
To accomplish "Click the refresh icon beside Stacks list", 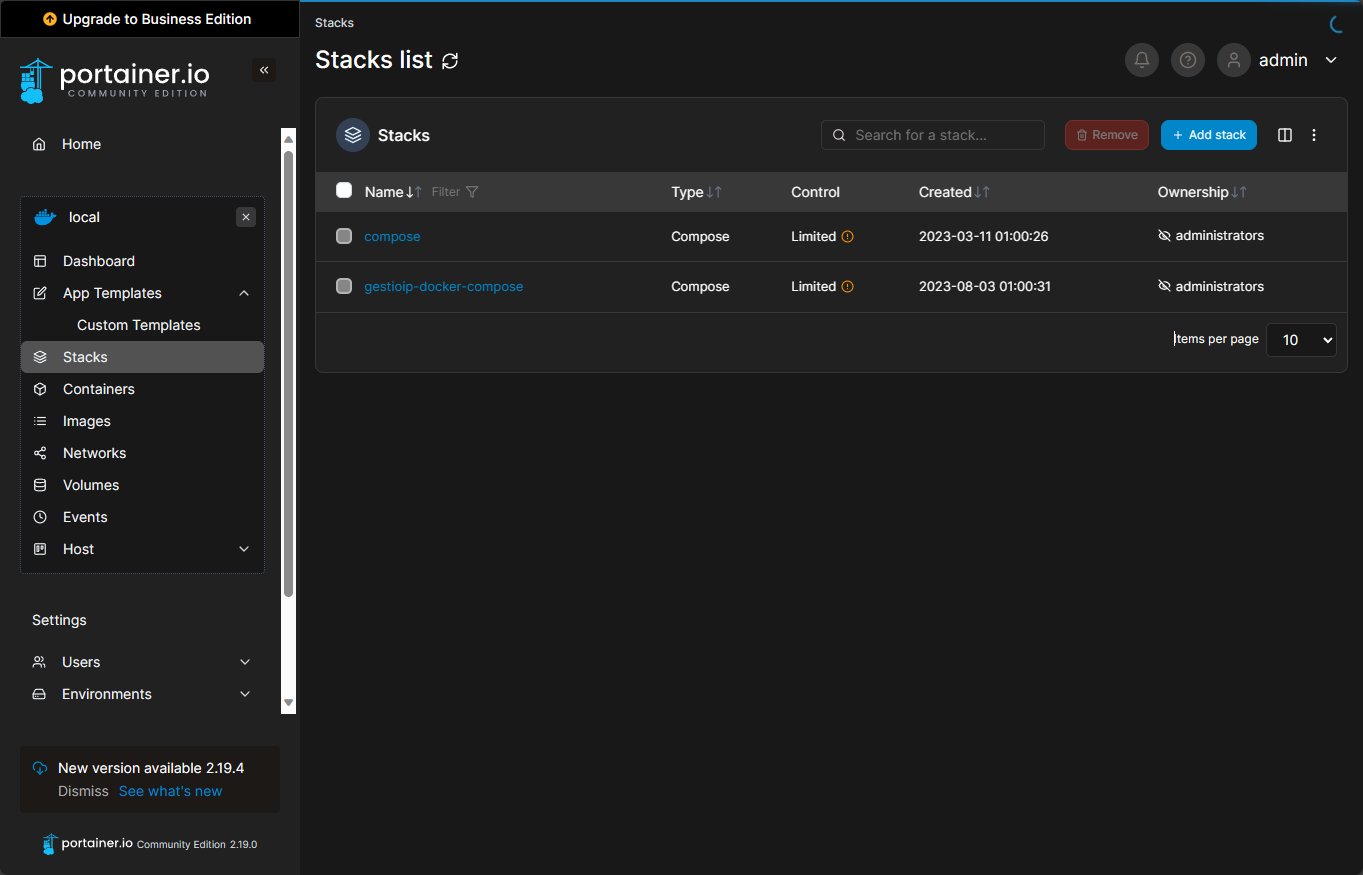I will coord(450,61).
